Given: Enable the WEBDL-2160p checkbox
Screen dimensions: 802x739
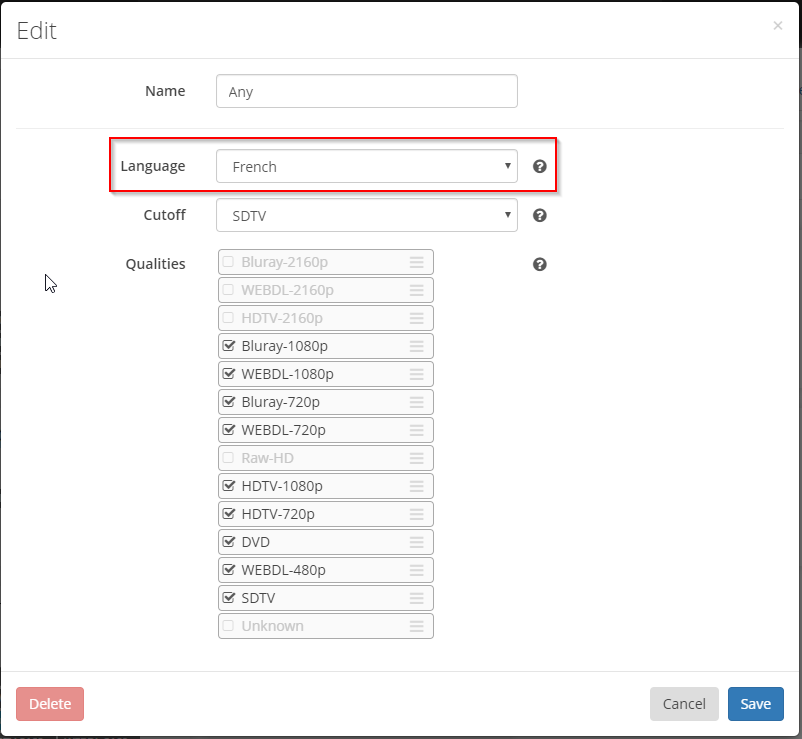Looking at the screenshot, I should (229, 290).
